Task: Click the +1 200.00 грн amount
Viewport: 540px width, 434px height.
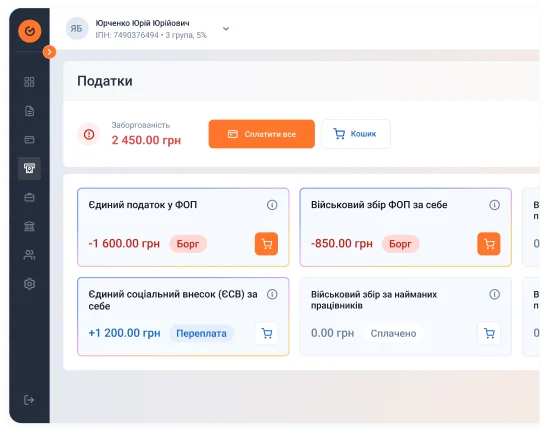Action: 124,333
